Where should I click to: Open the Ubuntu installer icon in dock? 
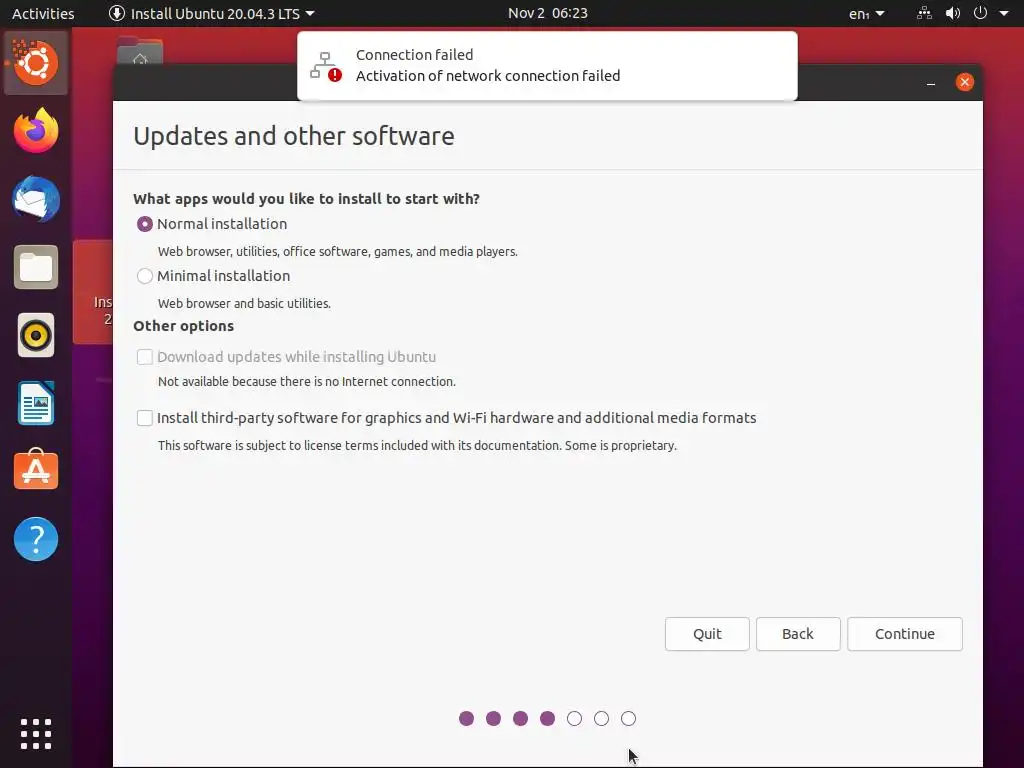point(36,63)
